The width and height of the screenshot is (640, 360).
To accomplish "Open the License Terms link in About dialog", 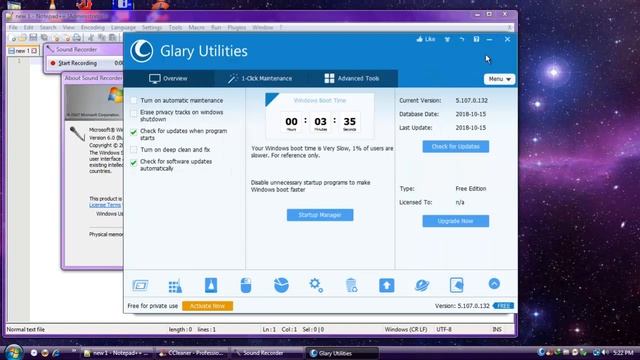I will click(x=105, y=205).
